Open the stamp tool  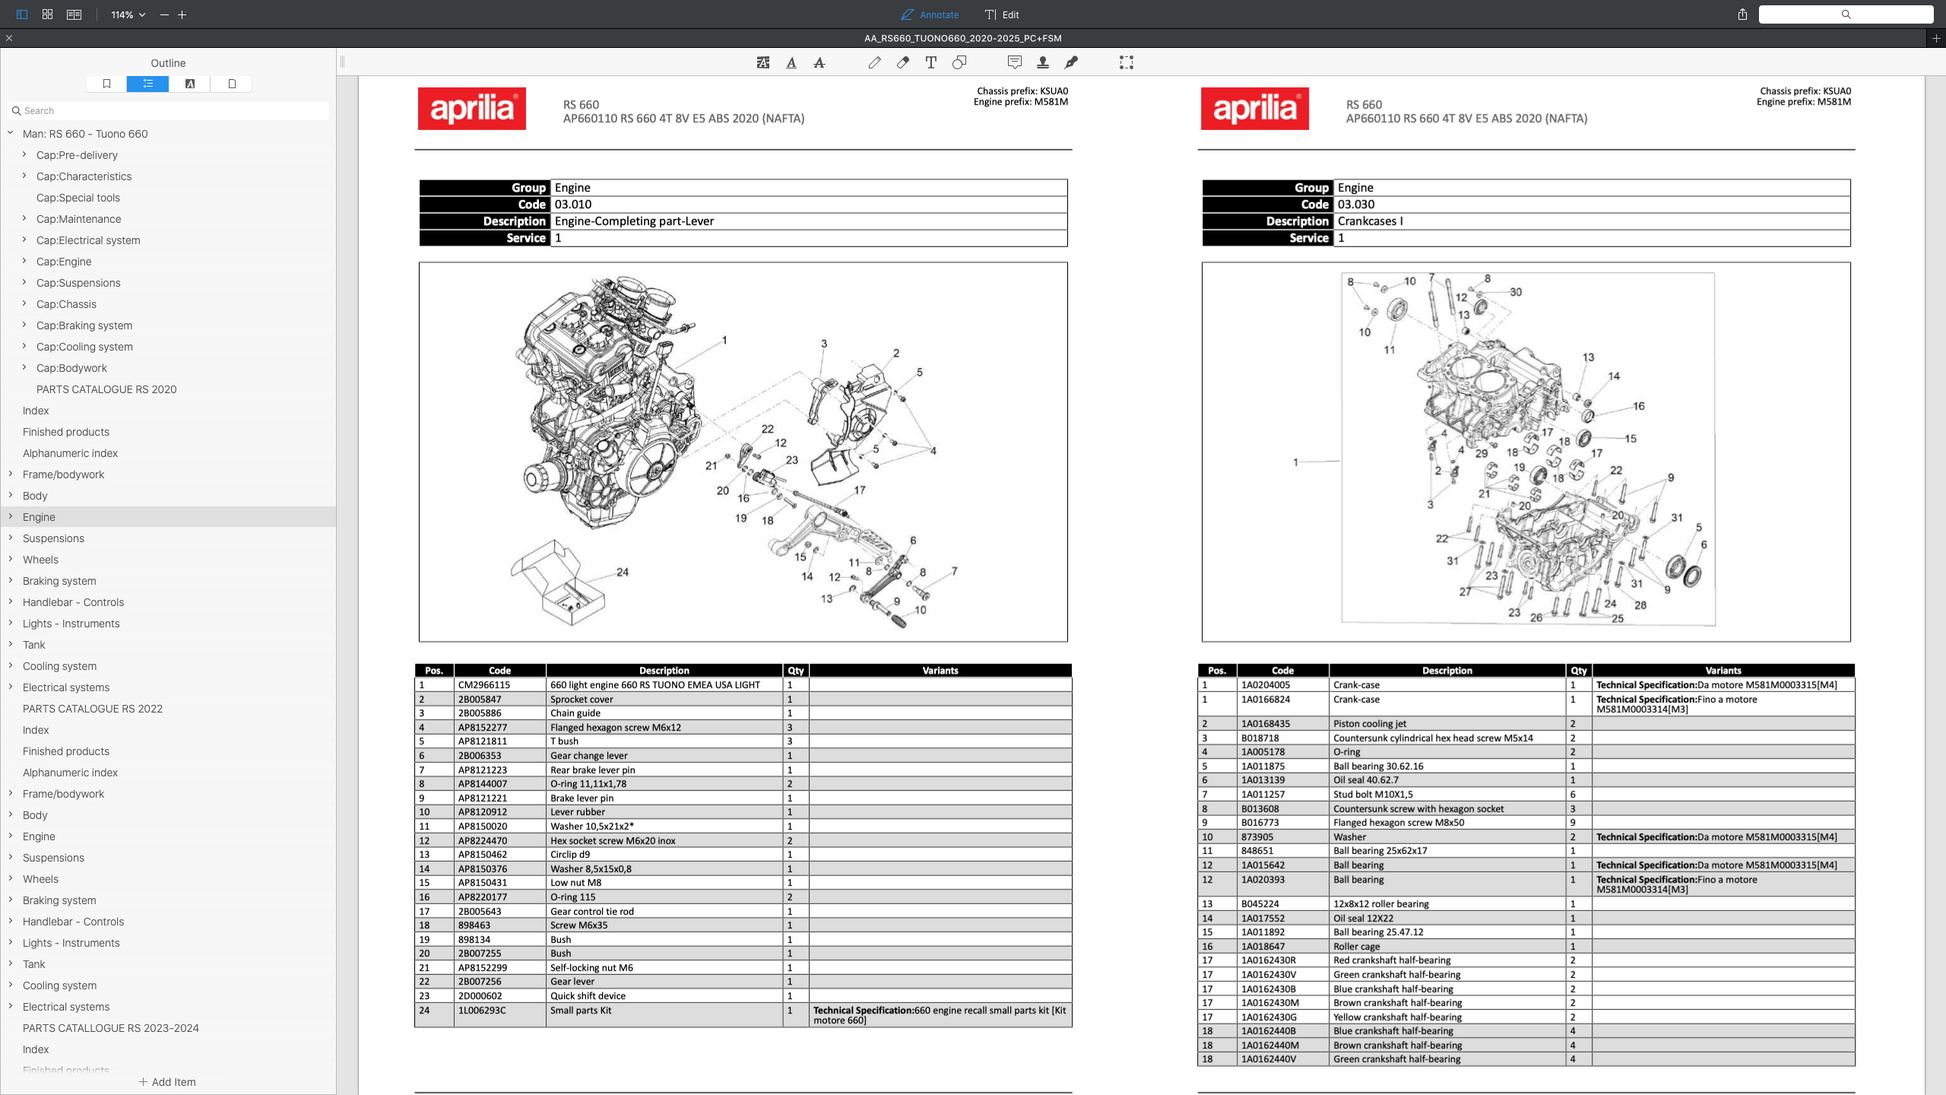point(1043,62)
